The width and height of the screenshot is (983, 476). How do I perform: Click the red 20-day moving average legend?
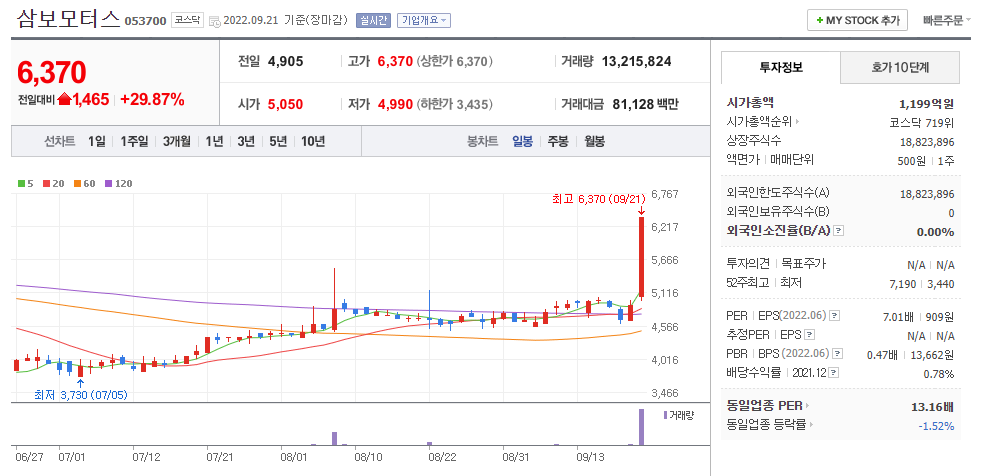(53, 184)
